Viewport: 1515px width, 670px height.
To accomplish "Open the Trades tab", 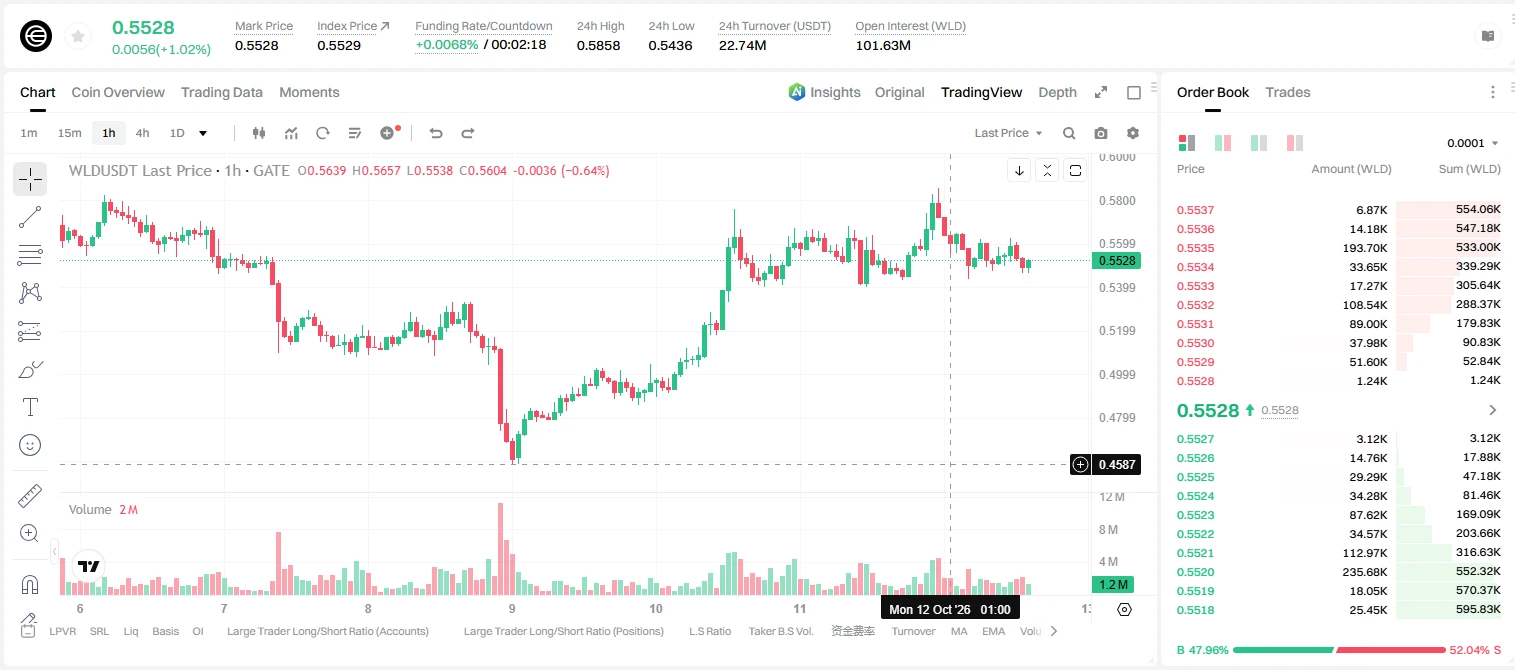I will [1287, 92].
